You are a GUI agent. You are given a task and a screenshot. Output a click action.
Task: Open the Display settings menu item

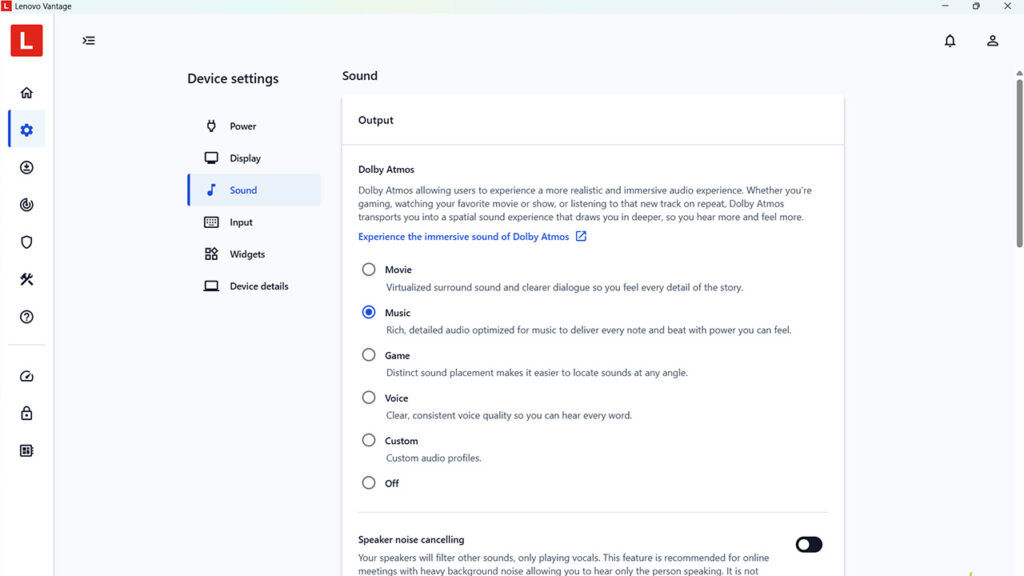(x=254, y=158)
